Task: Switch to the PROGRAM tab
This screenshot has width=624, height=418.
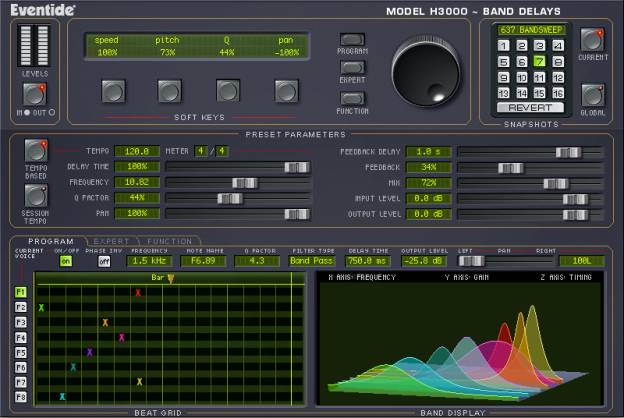Action: (x=51, y=241)
